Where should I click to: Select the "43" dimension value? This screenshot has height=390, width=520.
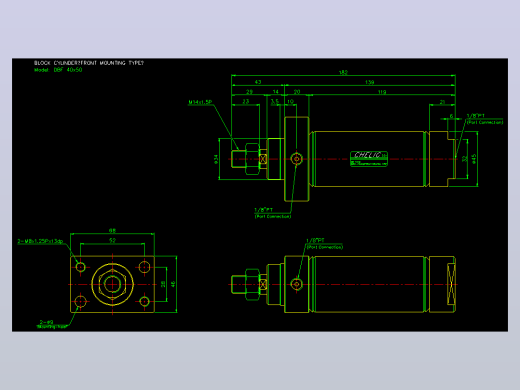(x=258, y=82)
